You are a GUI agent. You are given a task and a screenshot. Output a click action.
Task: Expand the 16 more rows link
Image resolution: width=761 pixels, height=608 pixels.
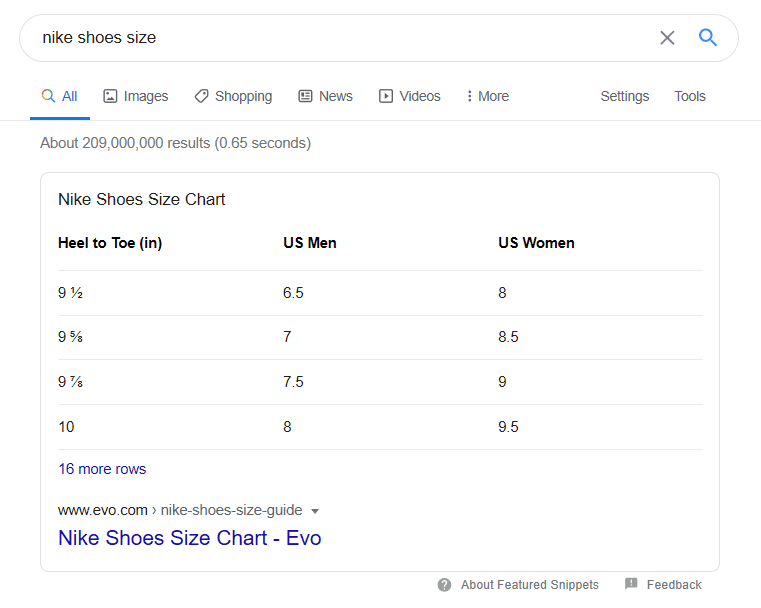pyautogui.click(x=102, y=469)
